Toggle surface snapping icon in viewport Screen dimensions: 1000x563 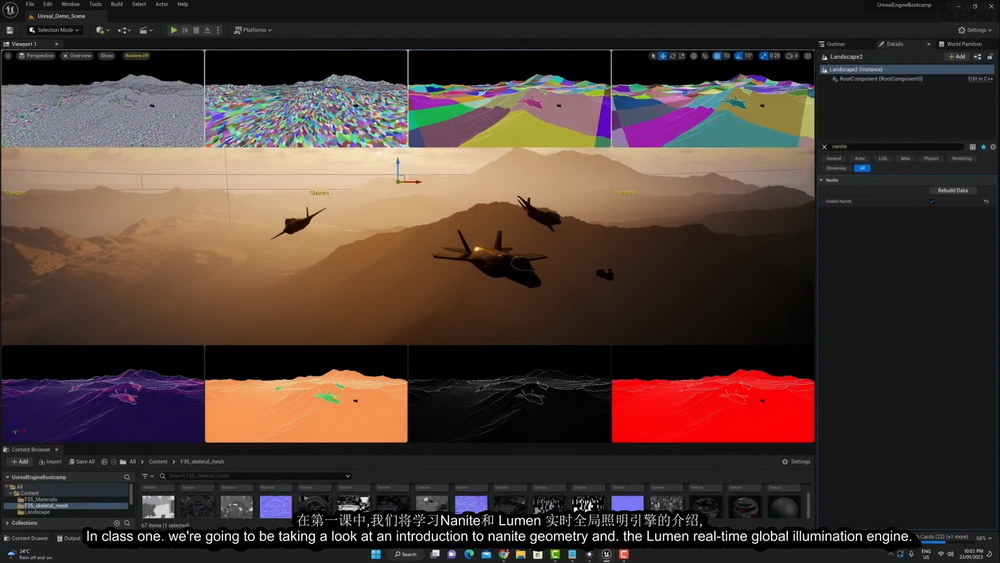705,56
